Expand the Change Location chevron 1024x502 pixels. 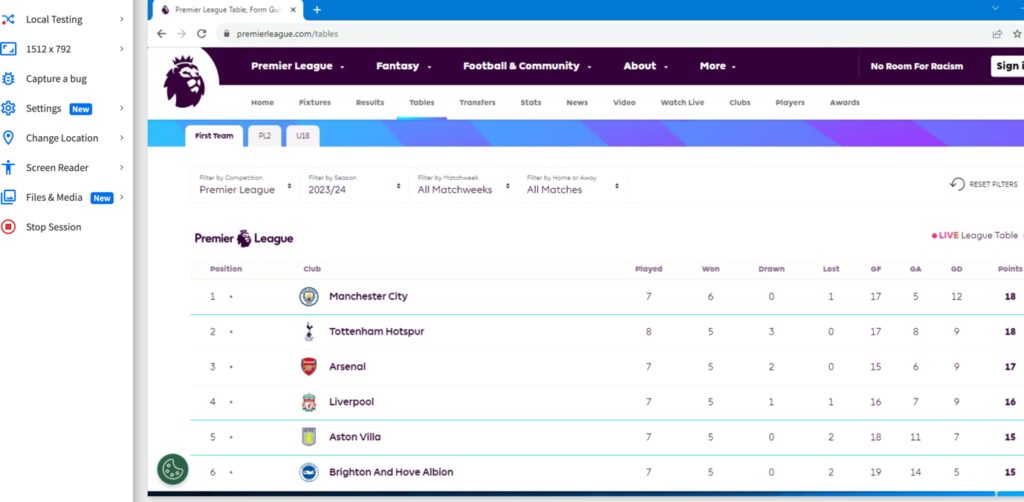click(121, 138)
